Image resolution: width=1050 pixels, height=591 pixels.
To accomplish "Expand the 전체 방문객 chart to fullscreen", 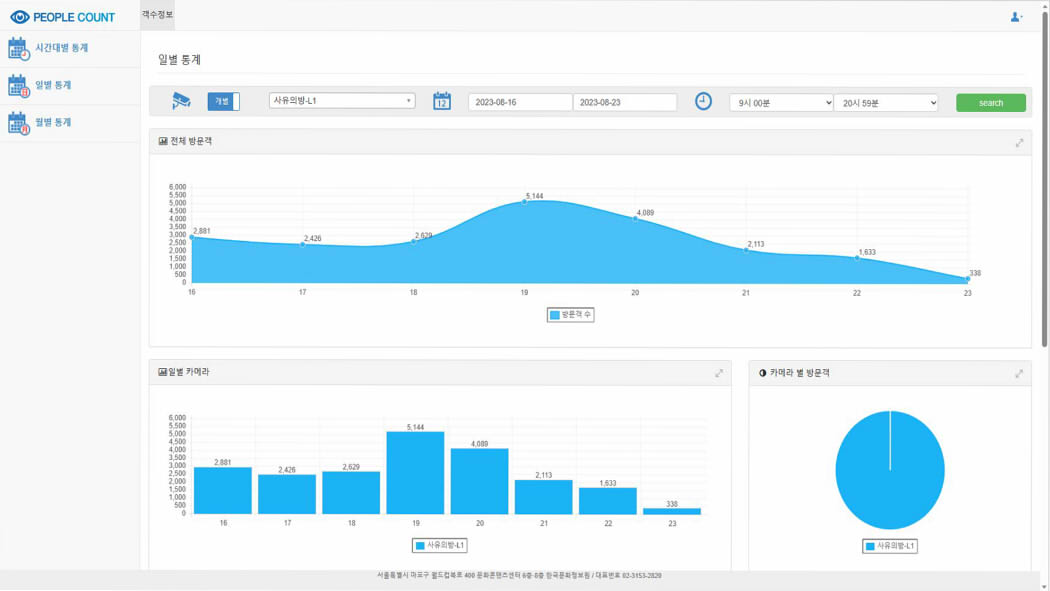I will pyautogui.click(x=1019, y=143).
